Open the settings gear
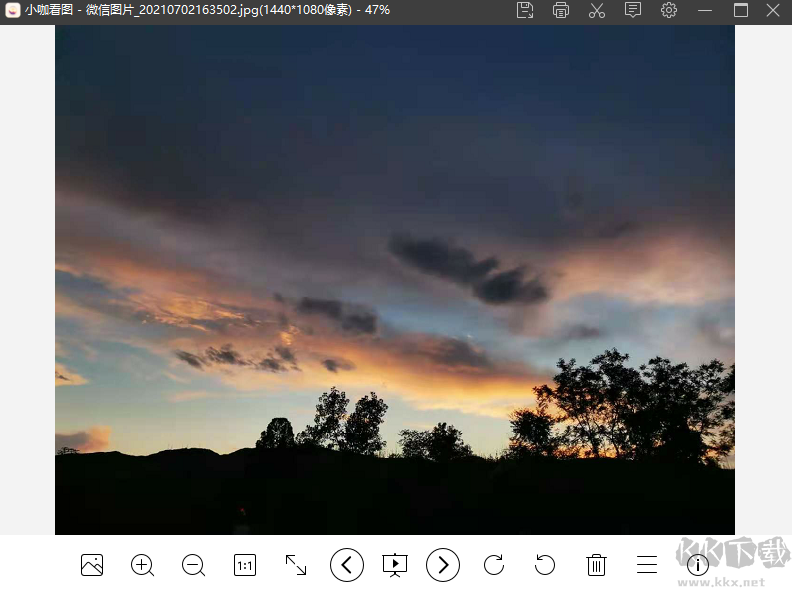The height and width of the screenshot is (589, 792). point(669,10)
